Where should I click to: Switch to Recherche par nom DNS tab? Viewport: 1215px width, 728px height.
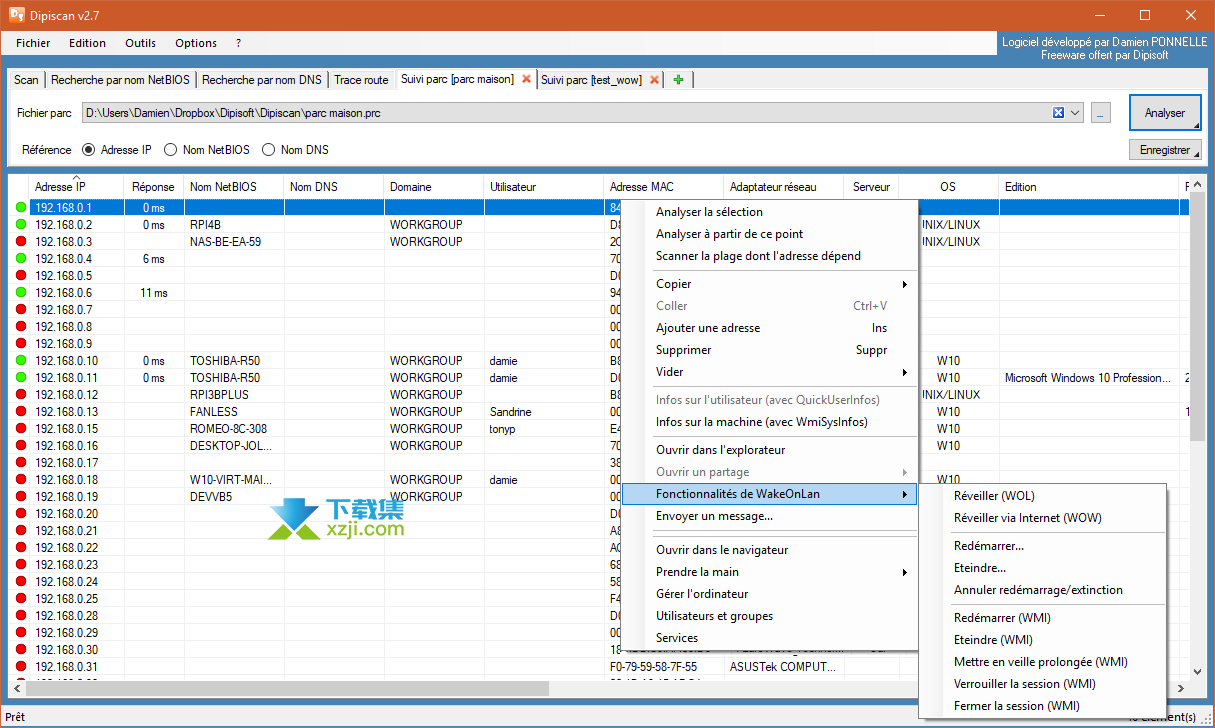tap(262, 80)
